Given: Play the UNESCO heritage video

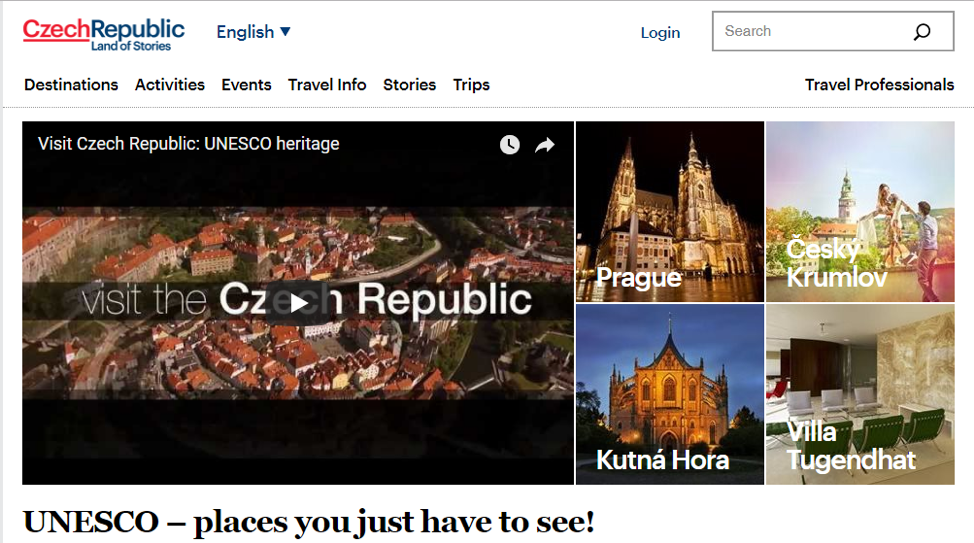Looking at the screenshot, I should (298, 303).
